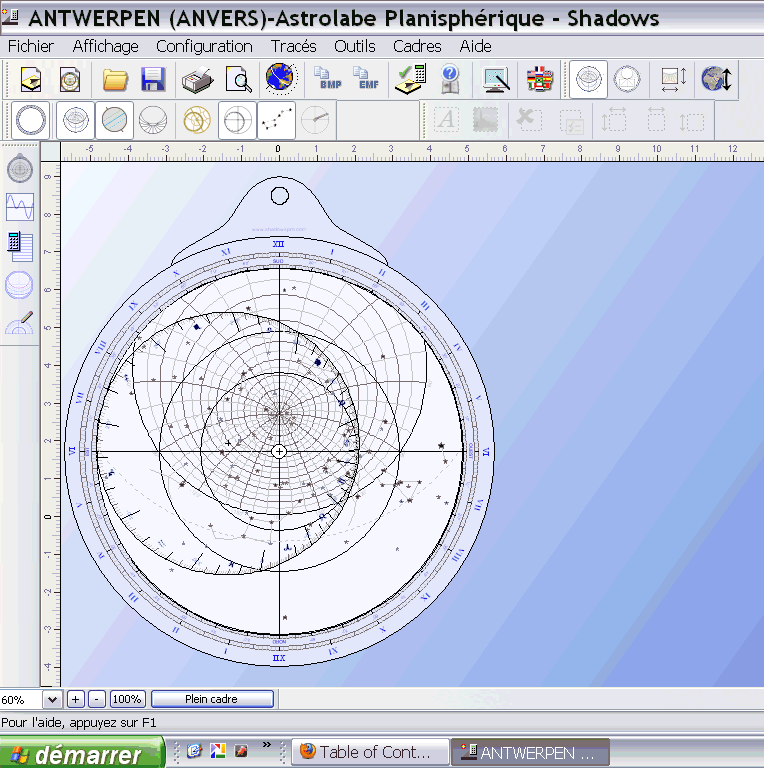Reset zoom with the 100% button

tap(127, 699)
